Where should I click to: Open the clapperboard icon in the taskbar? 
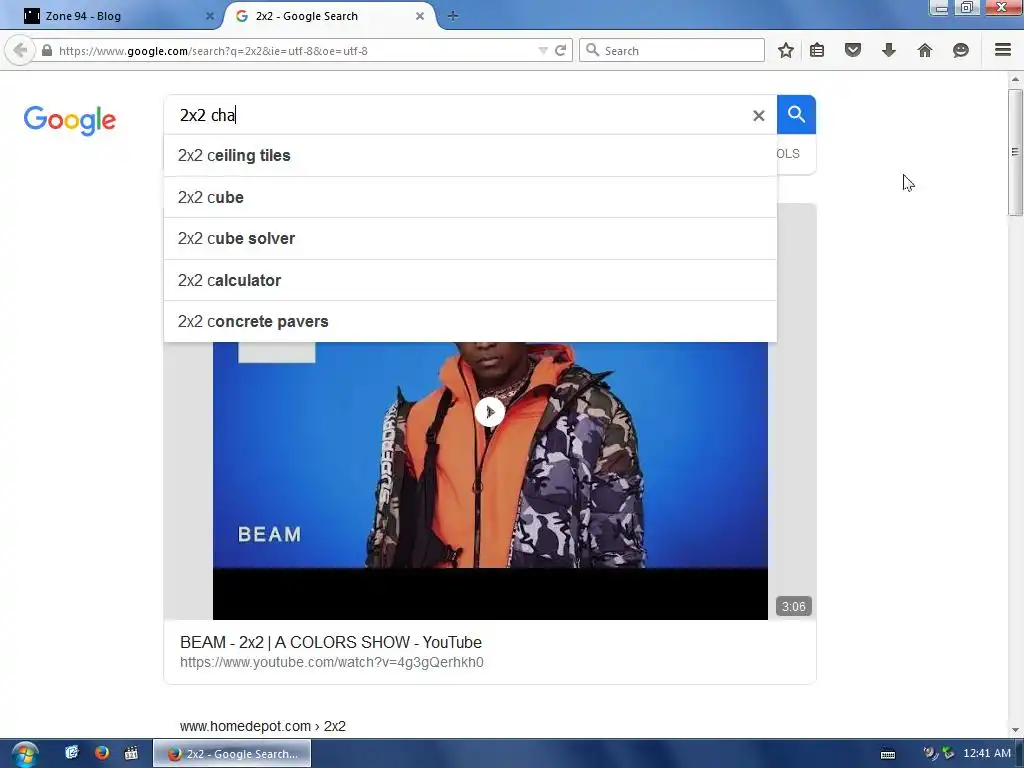(131, 753)
